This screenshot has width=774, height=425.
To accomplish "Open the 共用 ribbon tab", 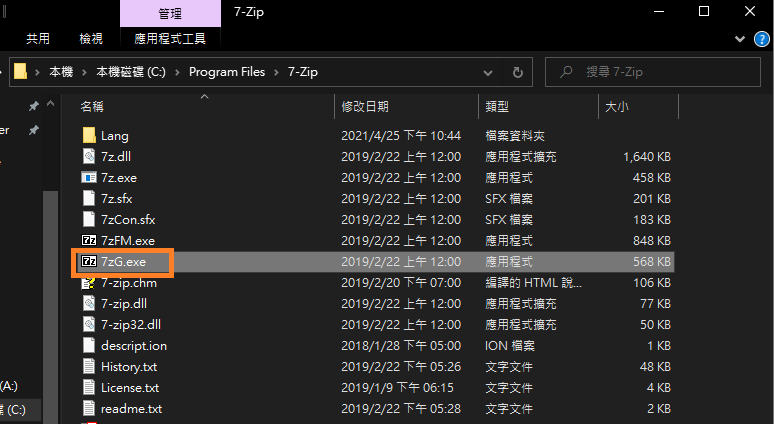I will [x=38, y=39].
